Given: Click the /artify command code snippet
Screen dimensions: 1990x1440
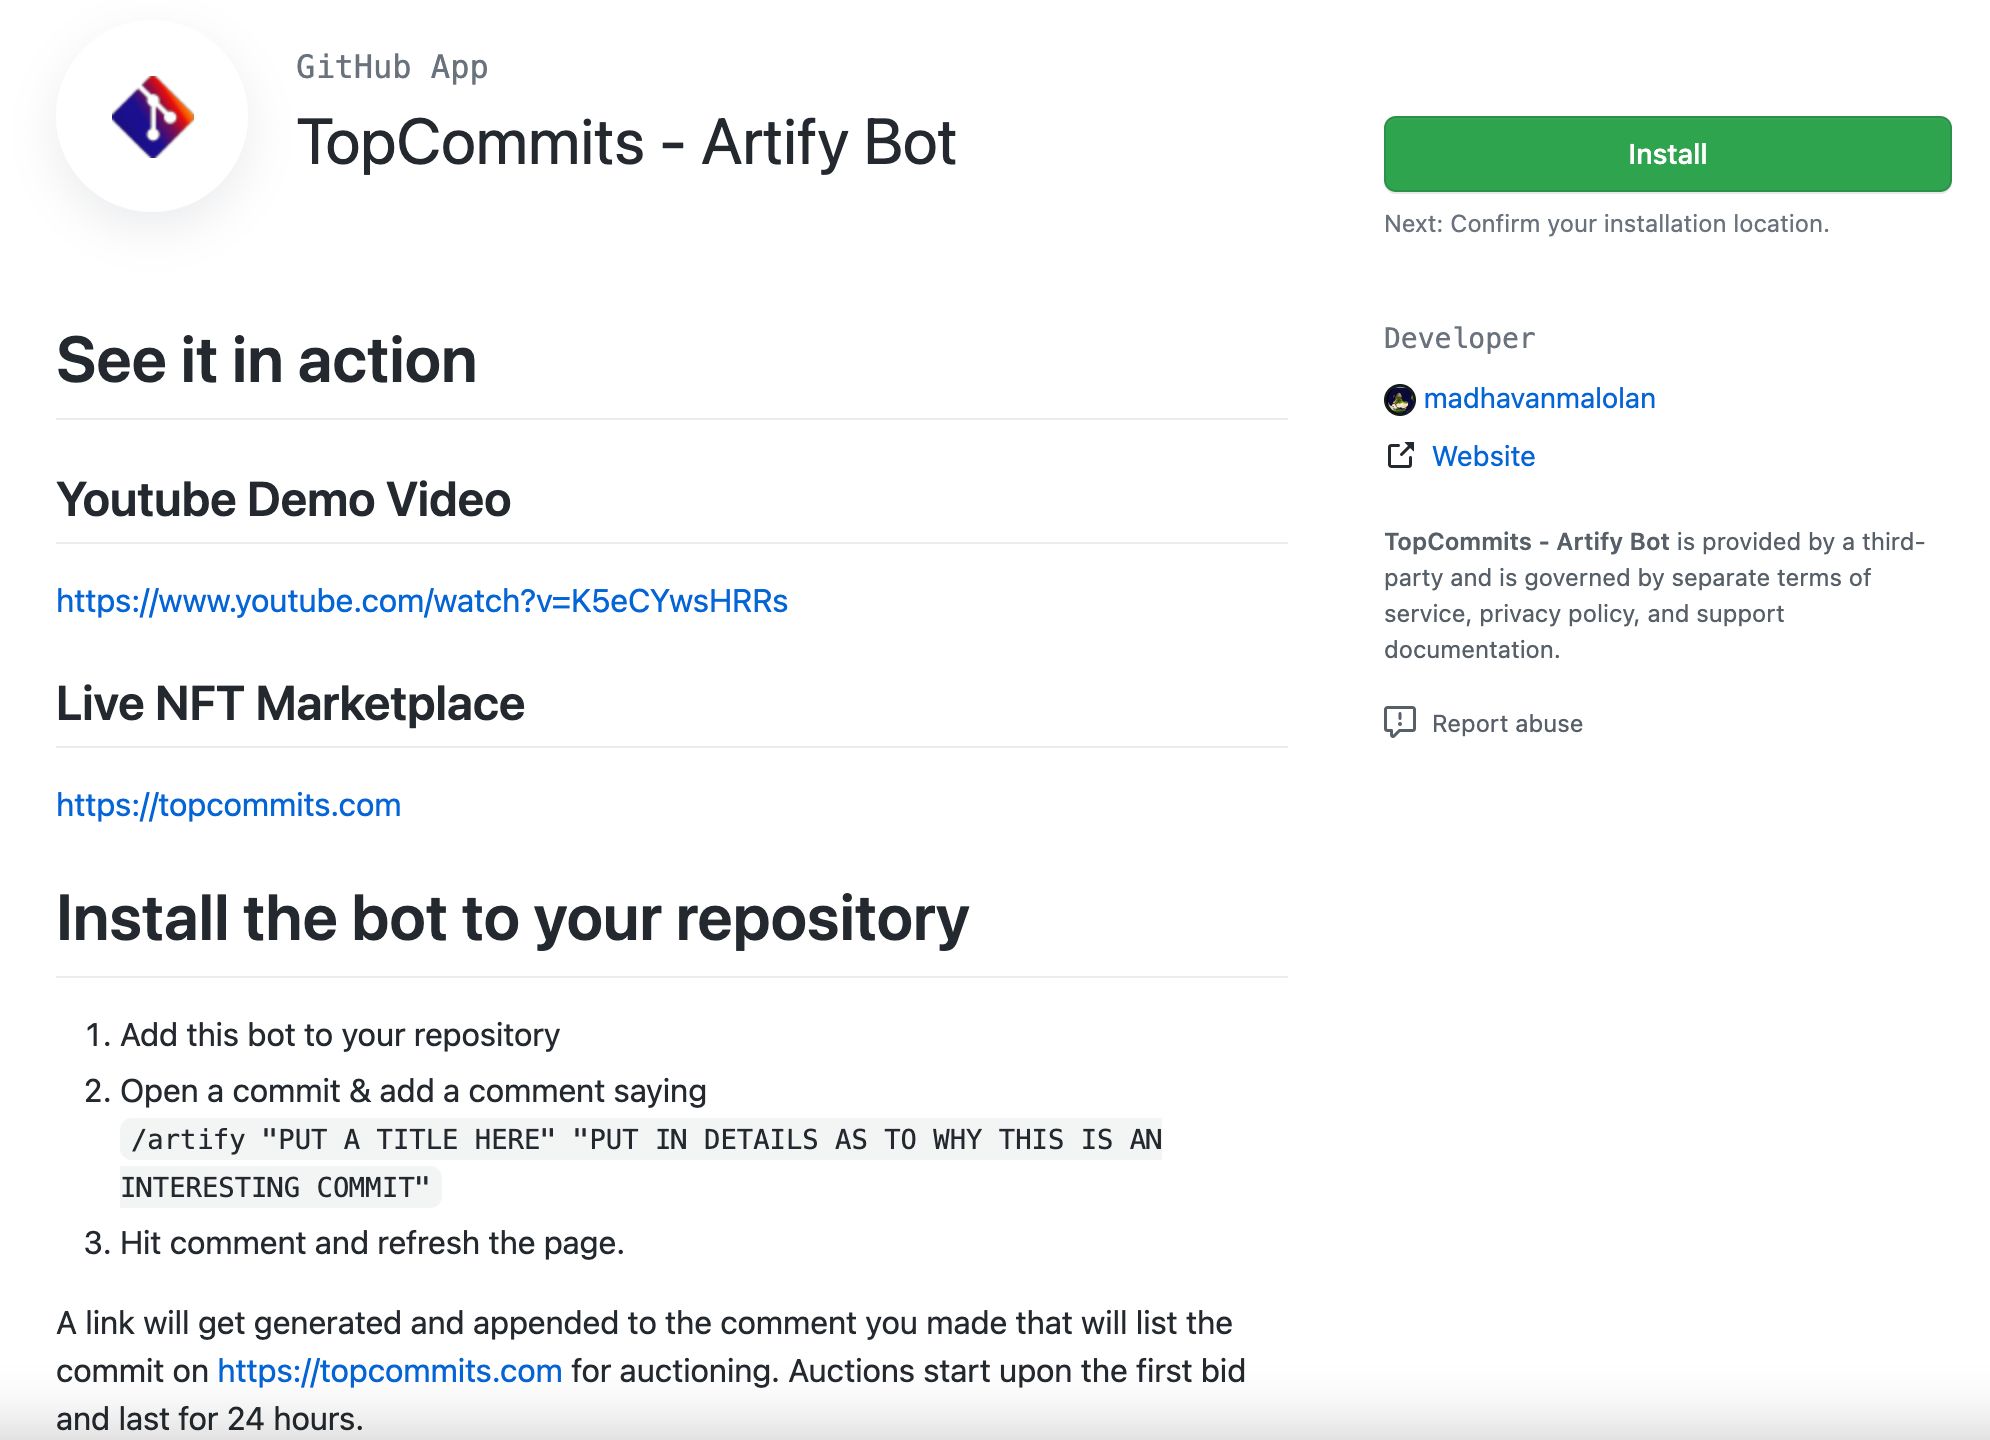Looking at the screenshot, I should coord(641,1163).
